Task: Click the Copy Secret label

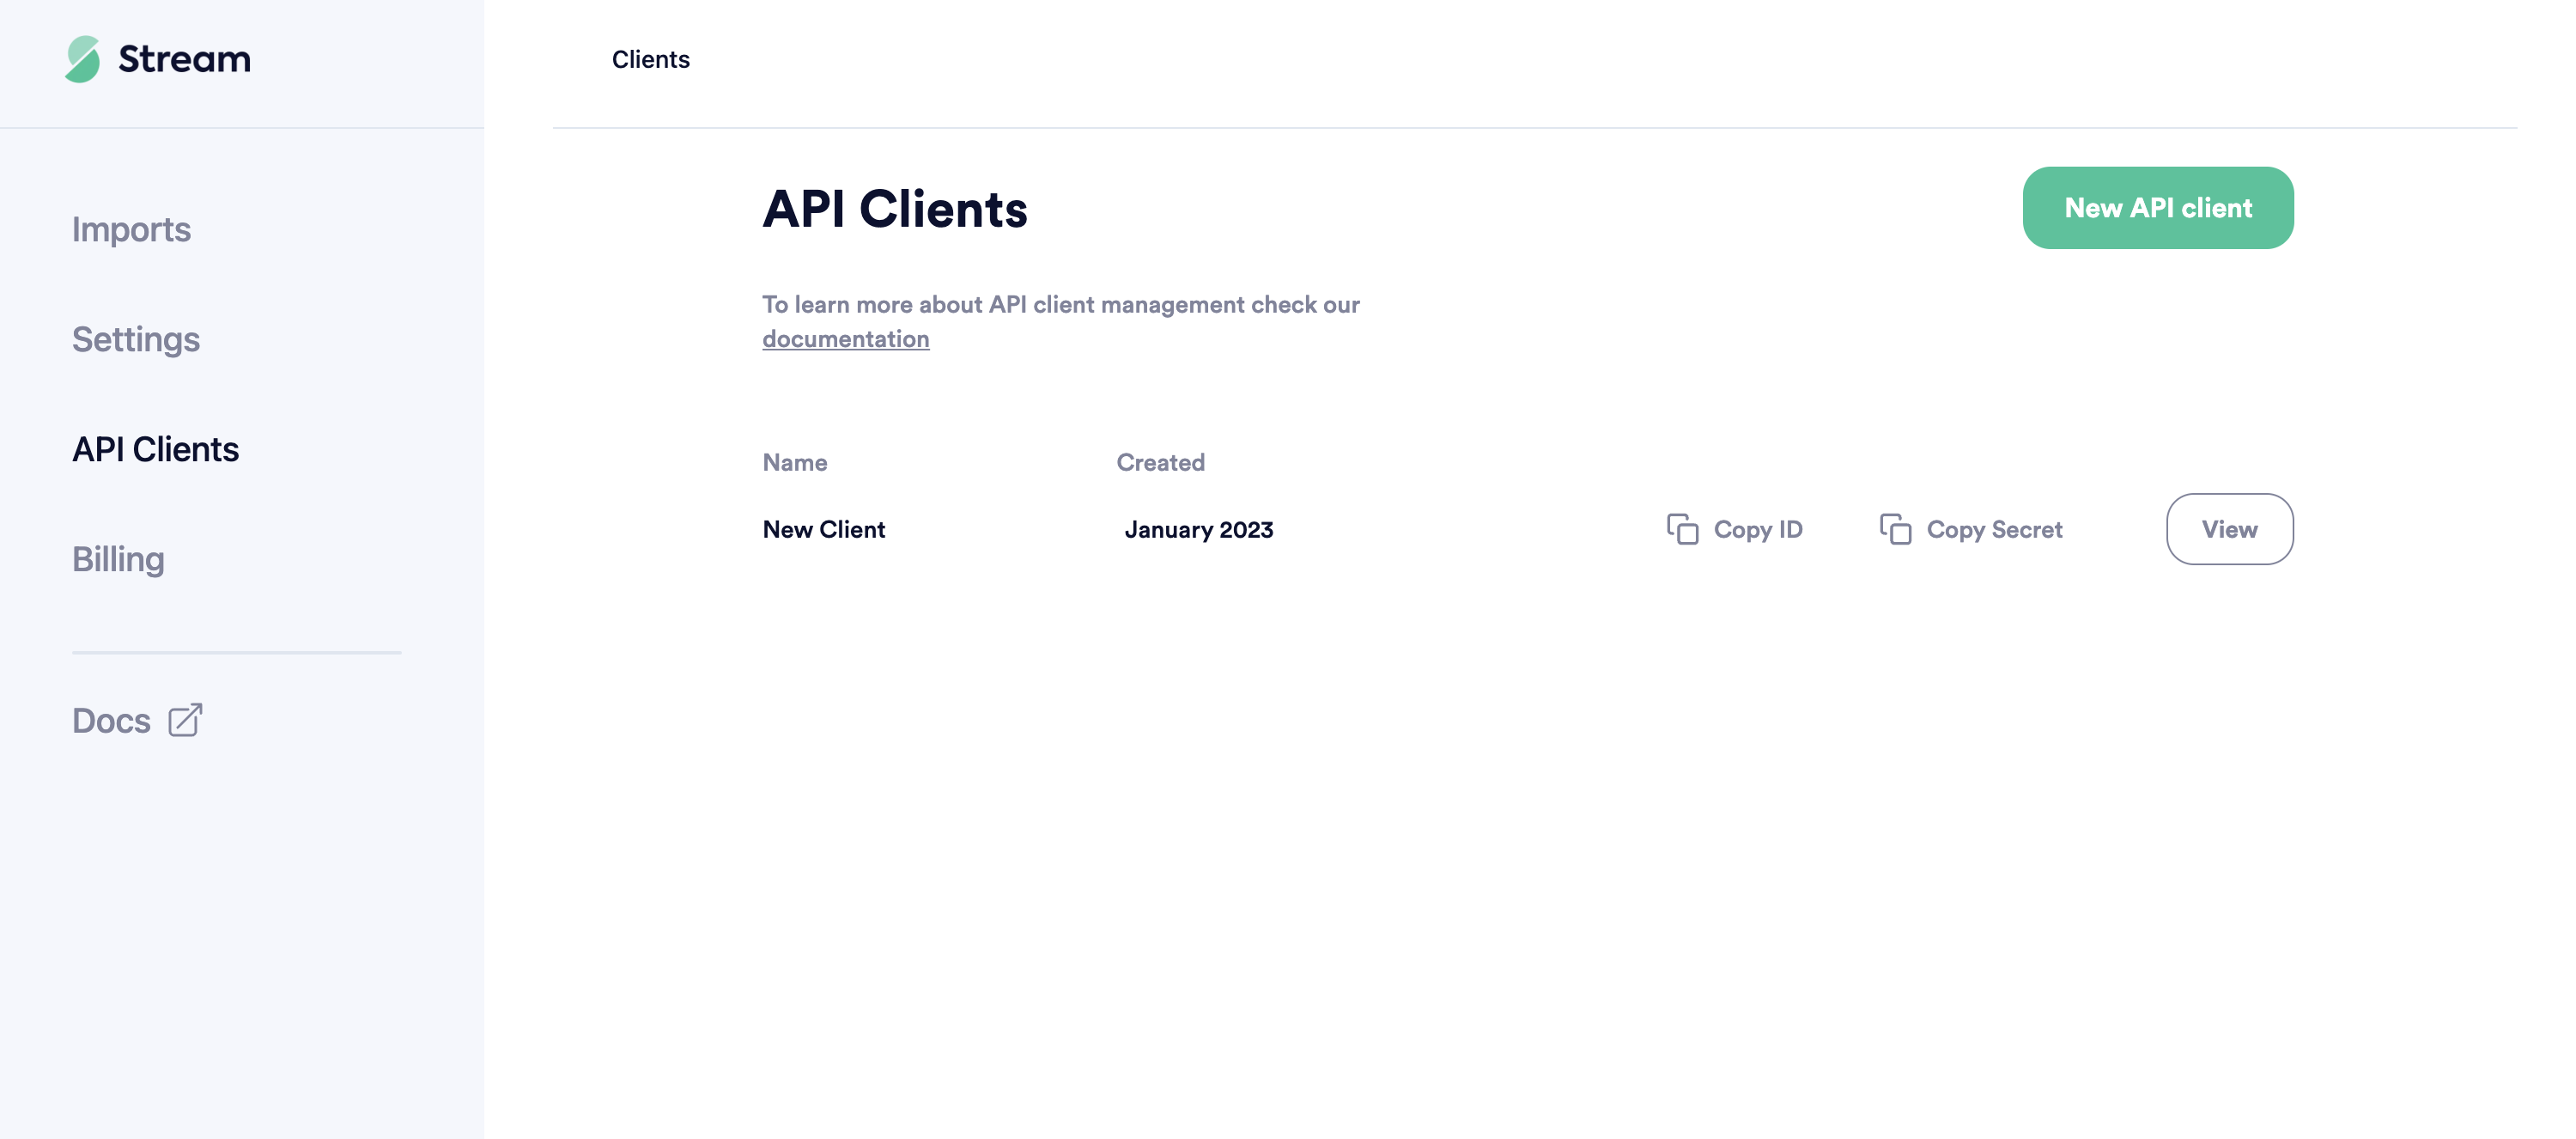Action: [1994, 530]
